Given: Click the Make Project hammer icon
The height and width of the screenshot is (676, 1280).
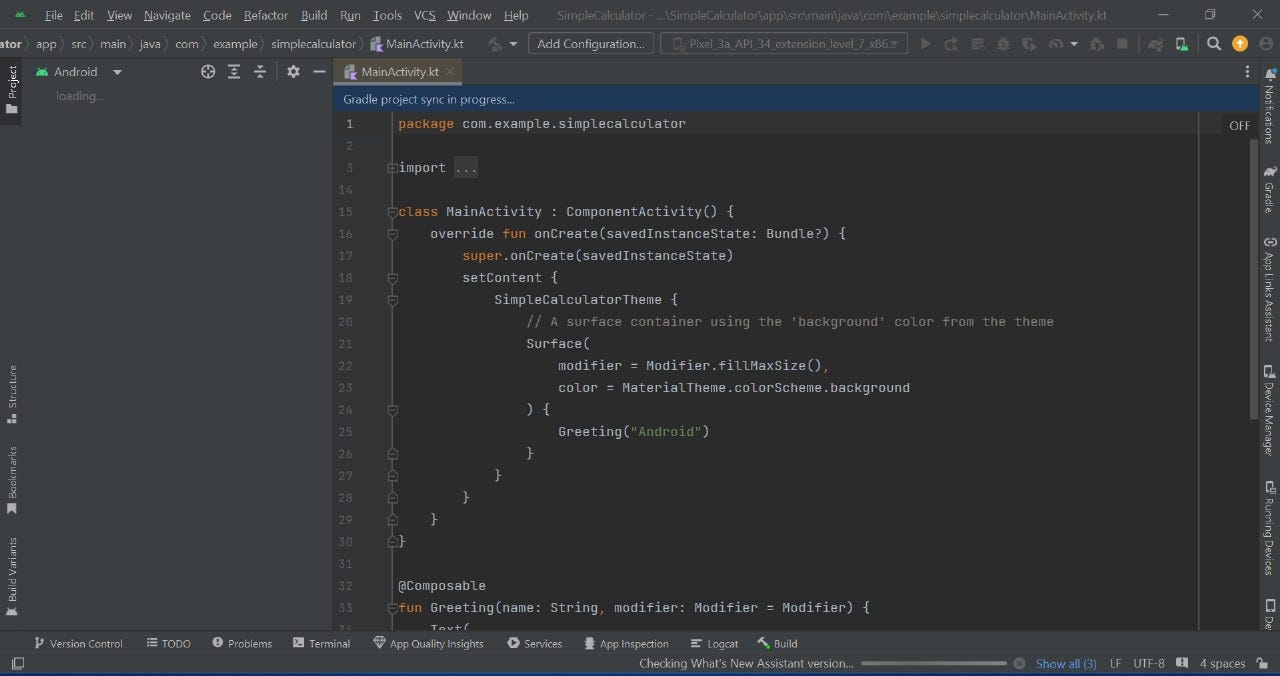Looking at the screenshot, I should click(x=495, y=44).
